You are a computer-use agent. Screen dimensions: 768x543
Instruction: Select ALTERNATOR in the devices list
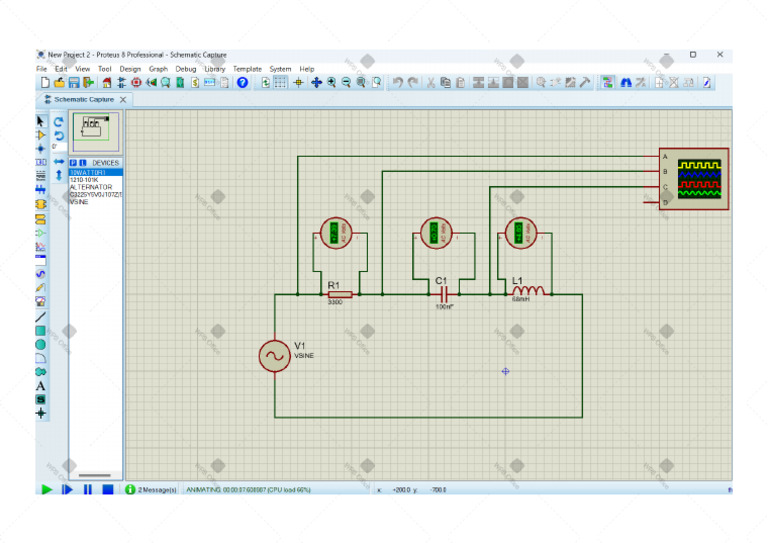point(91,187)
